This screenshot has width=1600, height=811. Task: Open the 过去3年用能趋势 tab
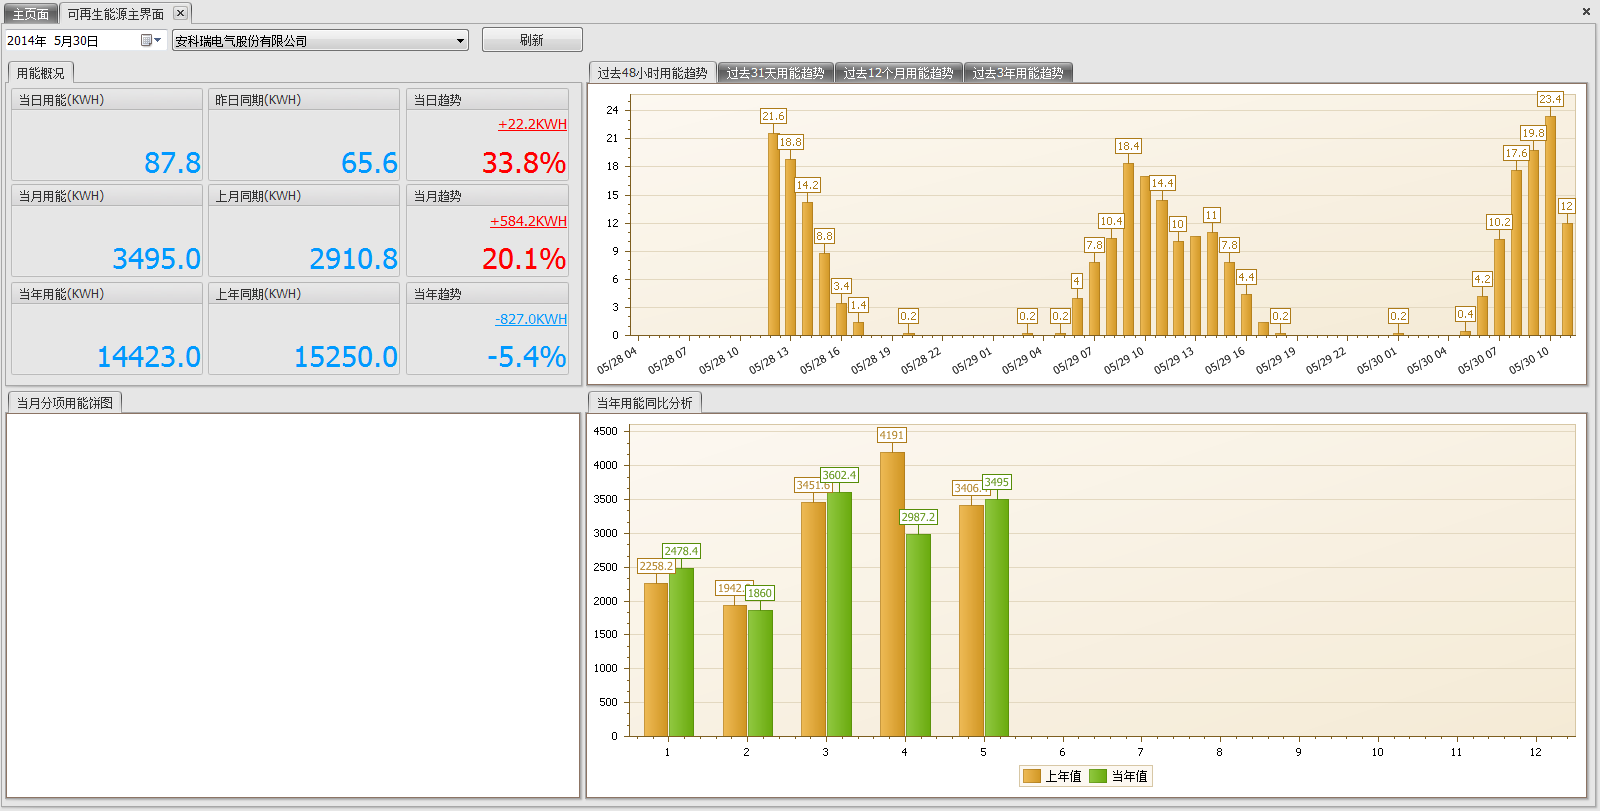point(1018,73)
